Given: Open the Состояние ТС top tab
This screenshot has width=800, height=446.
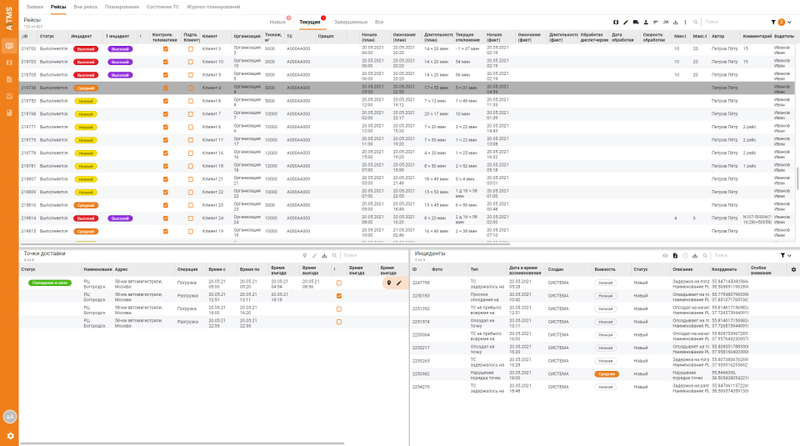Looking at the screenshot, I should pyautogui.click(x=163, y=7).
